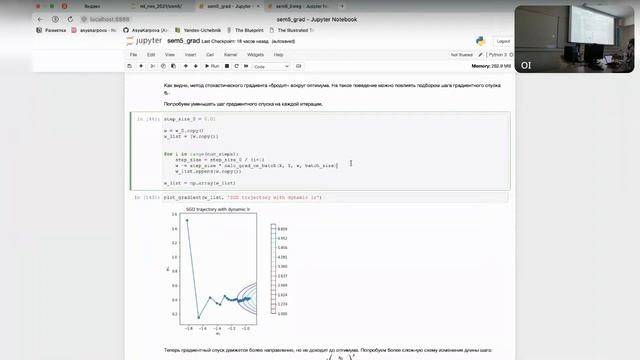
Task: Interrupt the kernel with the stop icon
Action: click(227, 66)
